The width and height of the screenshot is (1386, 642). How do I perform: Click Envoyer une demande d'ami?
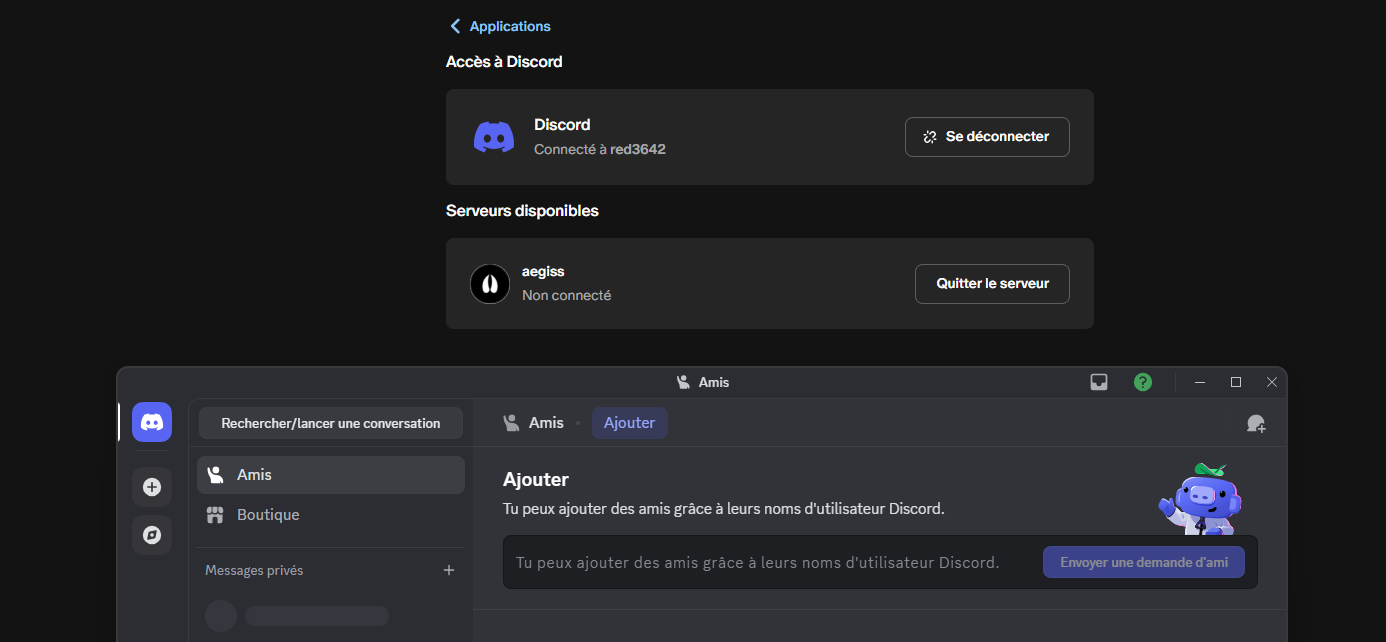coord(1144,562)
